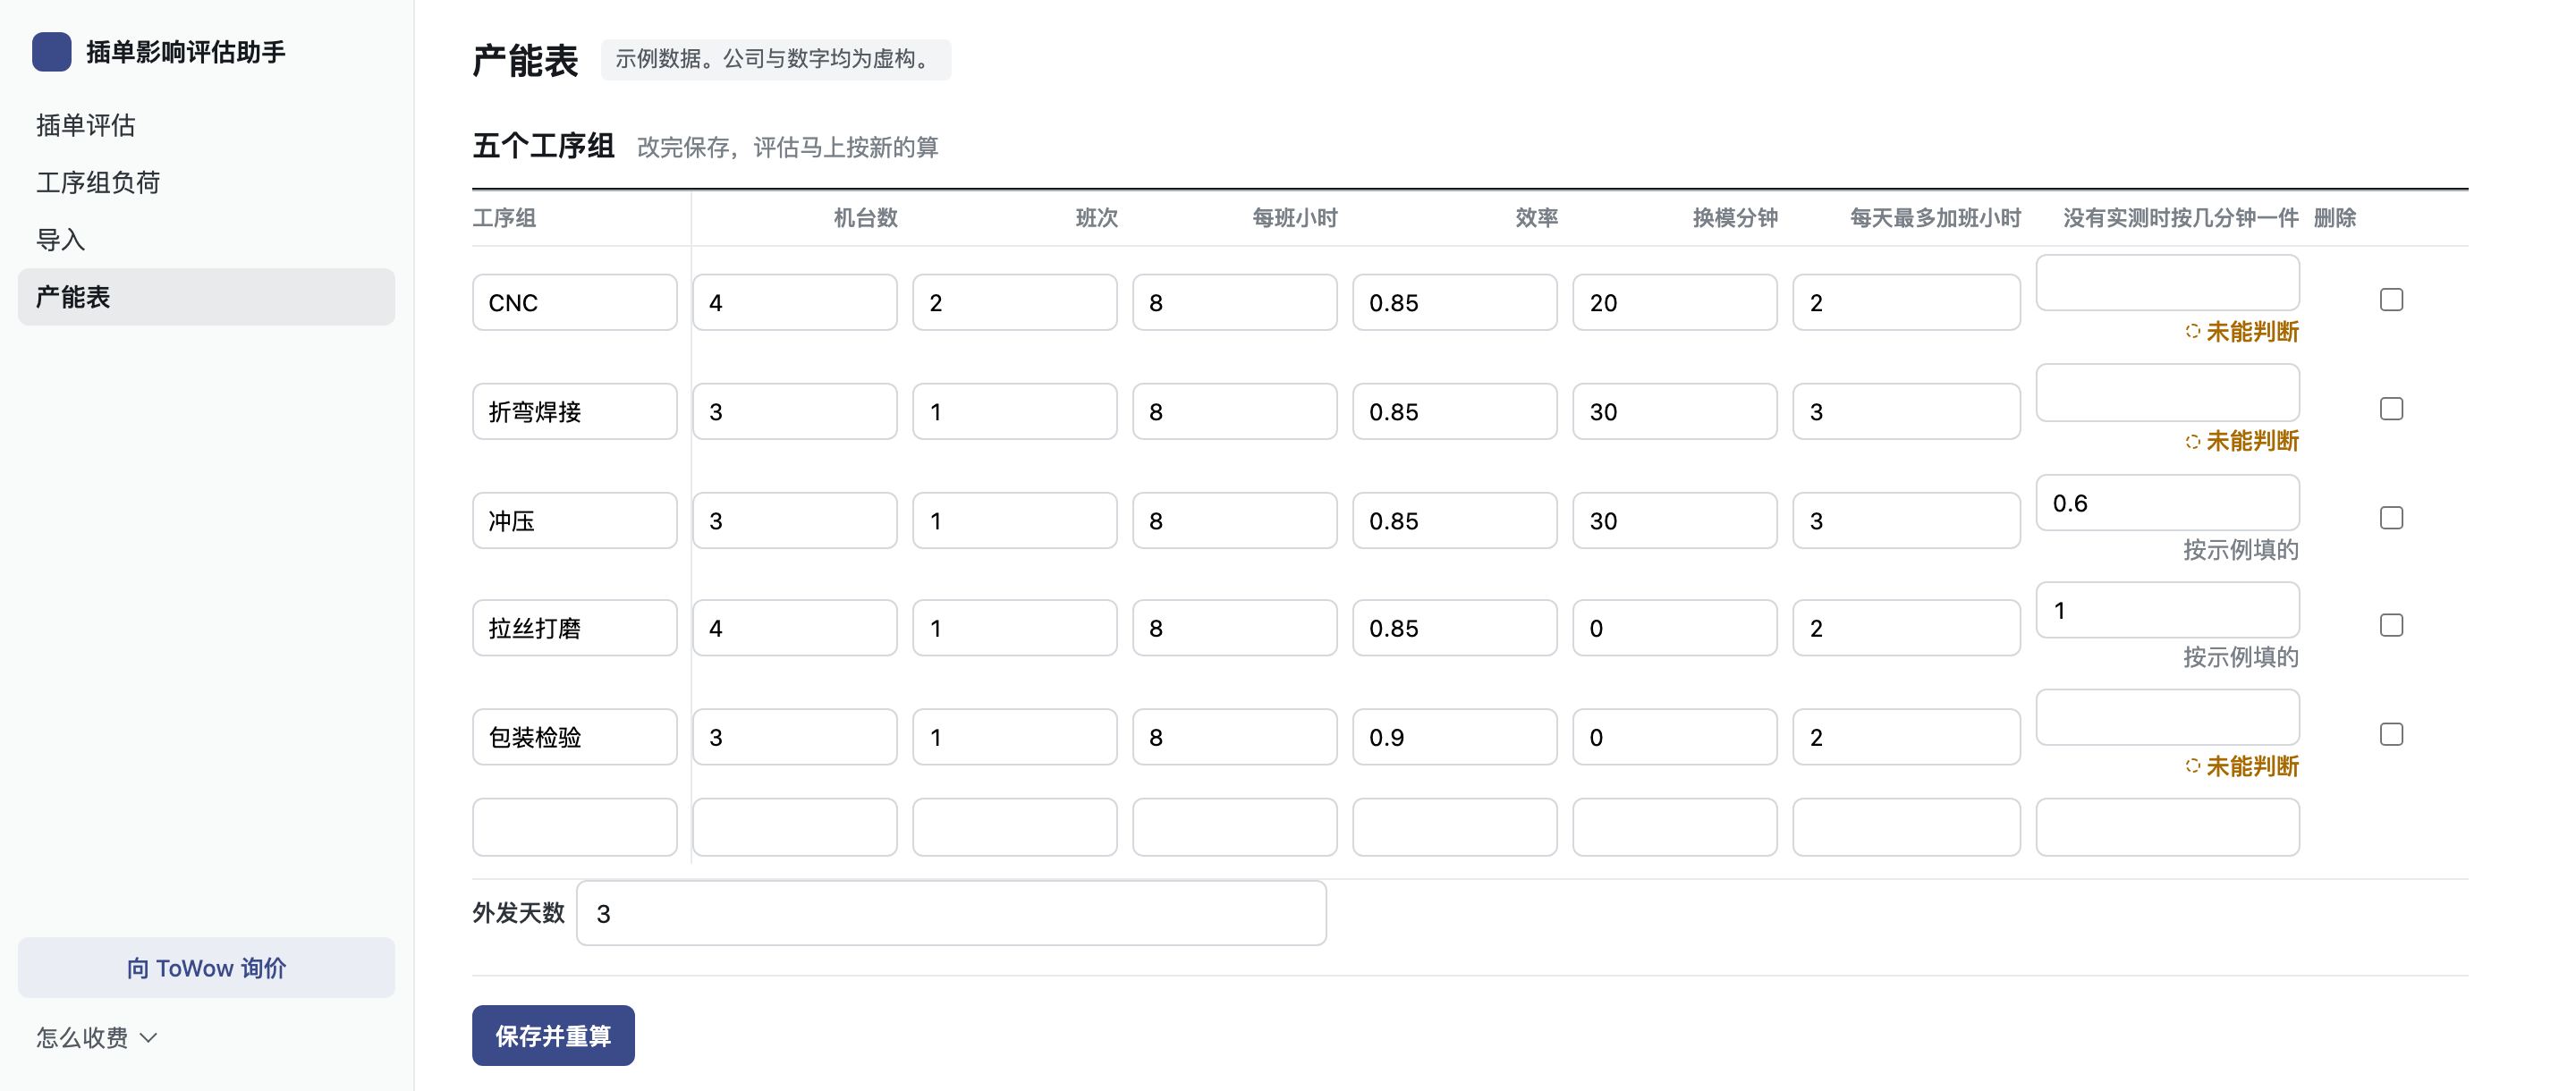Click the 拉丝打磨 minutes-per-piece field showing 1
Image resolution: width=2576 pixels, height=1091 pixels.
[x=2168, y=610]
